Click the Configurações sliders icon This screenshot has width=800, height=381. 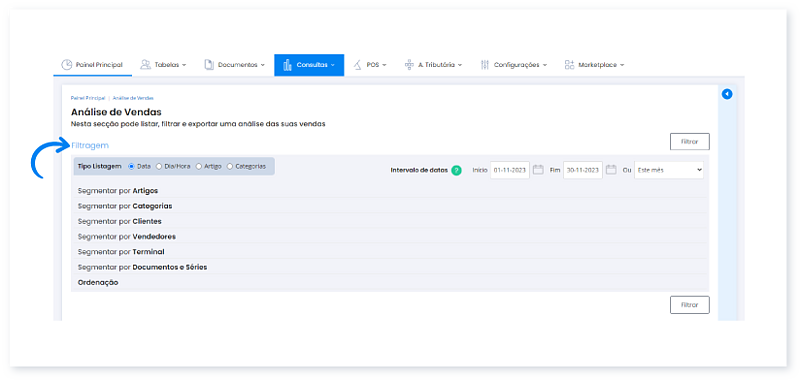pos(485,65)
